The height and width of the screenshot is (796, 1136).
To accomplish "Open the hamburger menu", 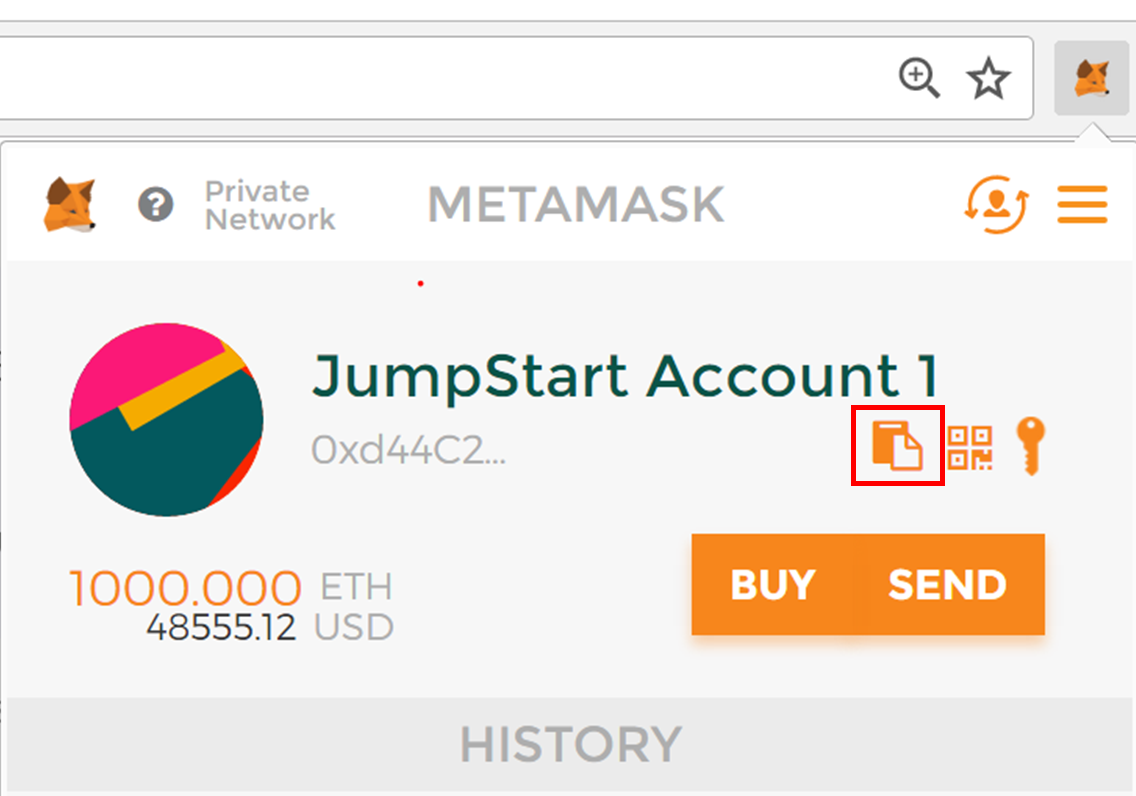I will pos(1082,205).
